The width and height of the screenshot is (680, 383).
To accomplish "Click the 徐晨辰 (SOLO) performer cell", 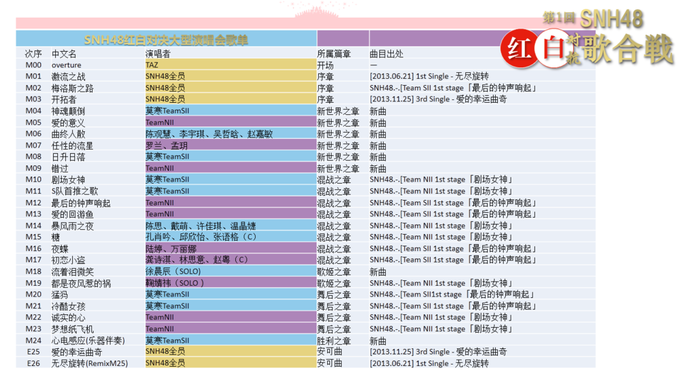I will pos(230,272).
